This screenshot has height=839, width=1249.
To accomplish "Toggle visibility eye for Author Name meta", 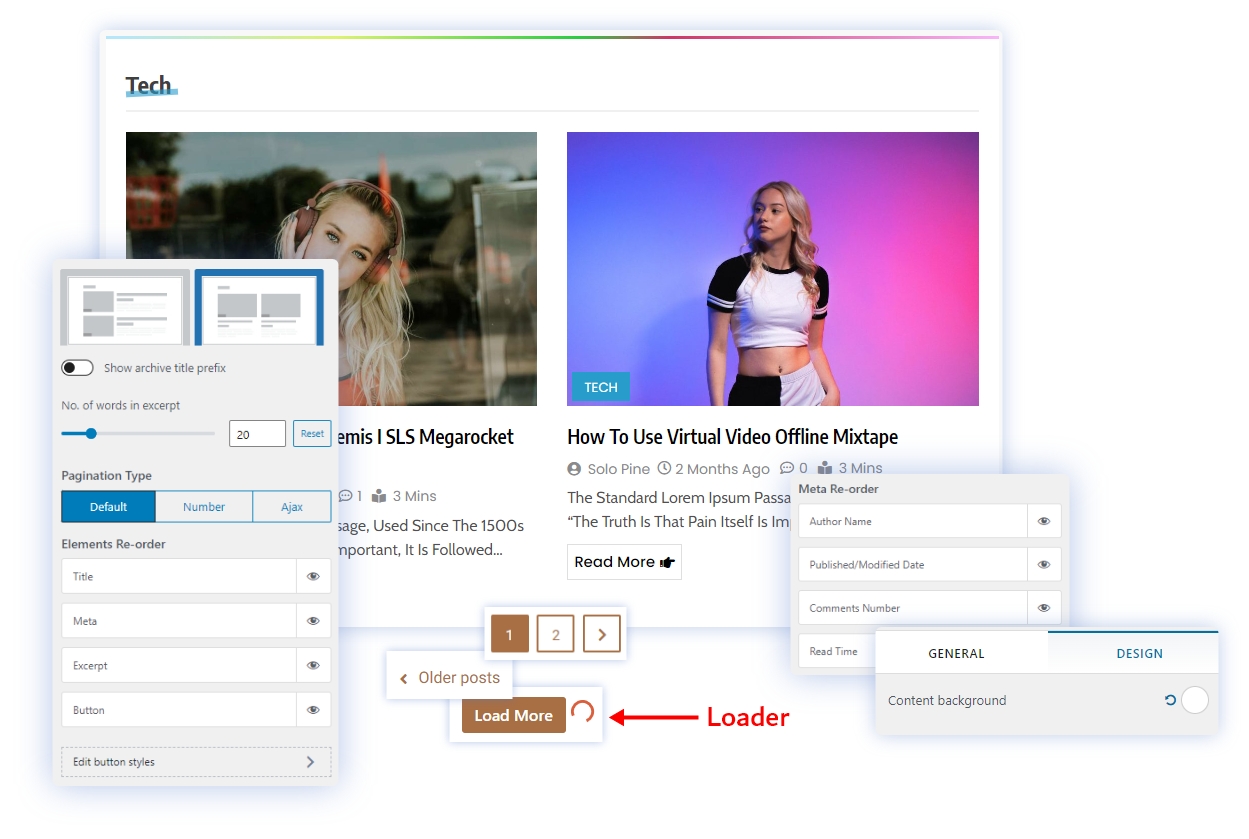I will click(1043, 521).
